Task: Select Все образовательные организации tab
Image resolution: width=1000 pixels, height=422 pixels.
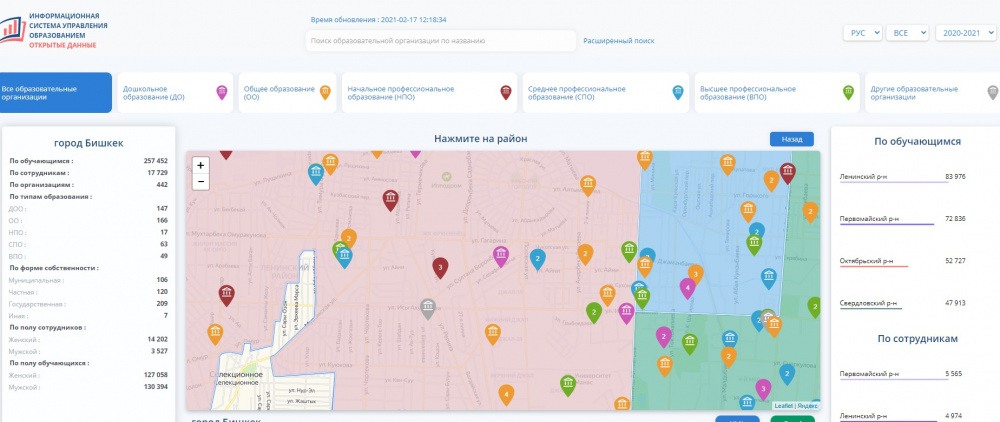Action: point(55,92)
